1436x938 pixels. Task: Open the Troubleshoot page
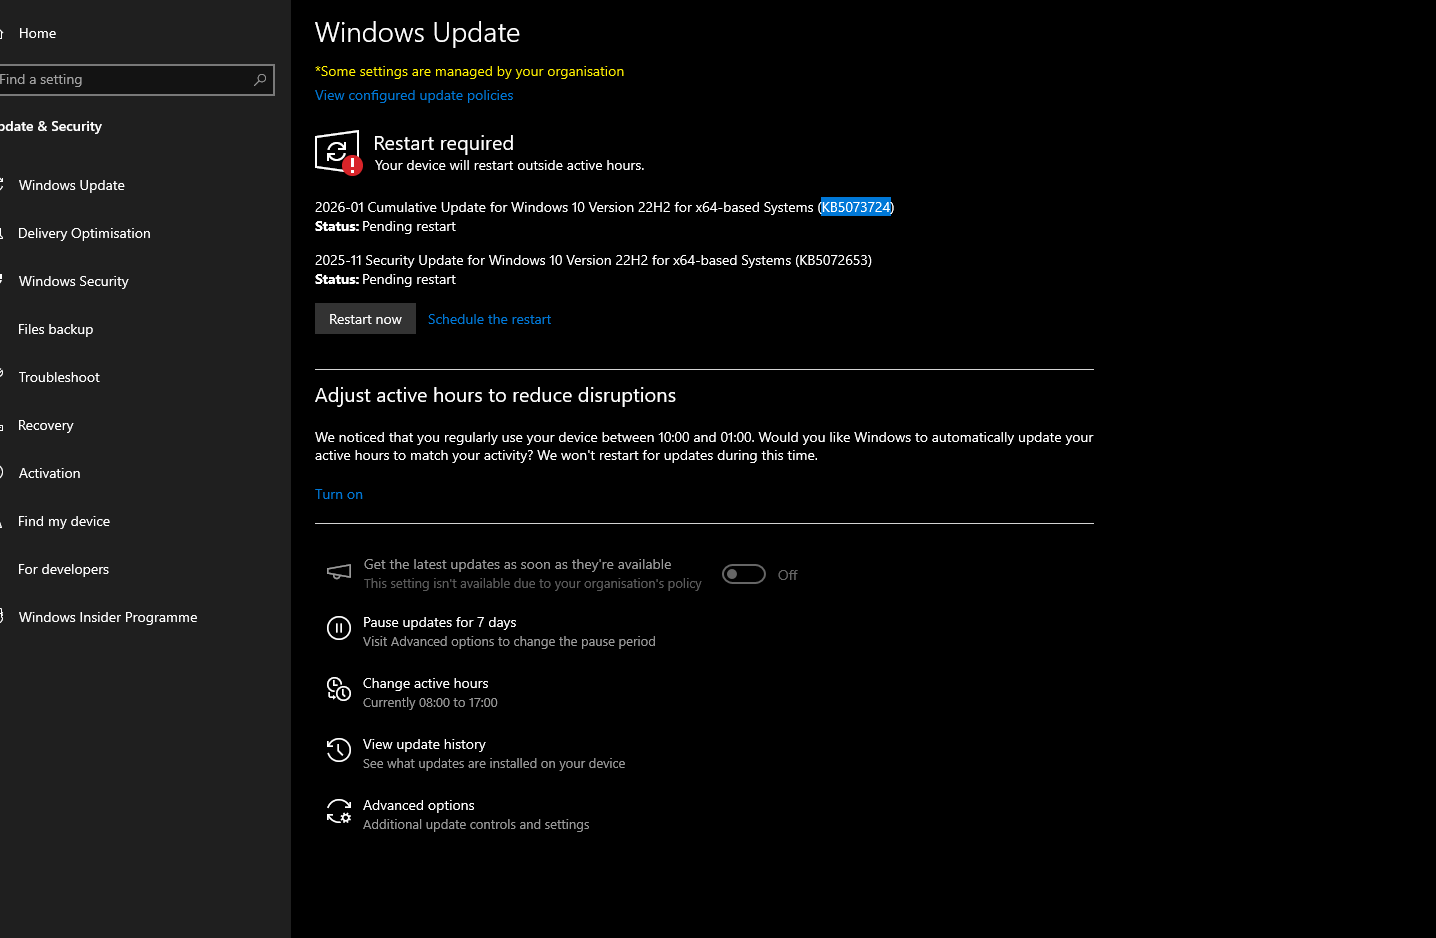[x=59, y=377]
